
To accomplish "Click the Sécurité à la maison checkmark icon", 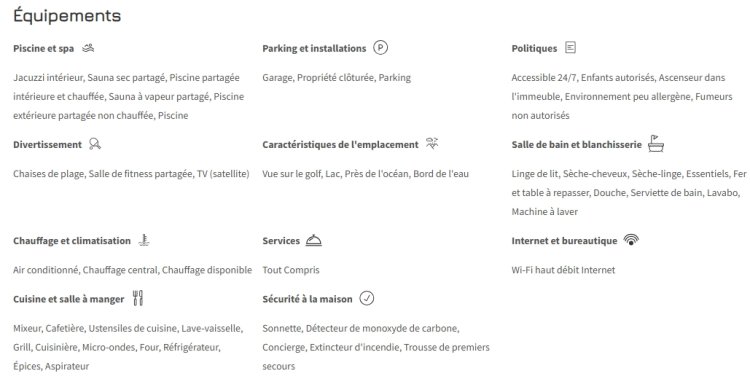I will point(366,298).
